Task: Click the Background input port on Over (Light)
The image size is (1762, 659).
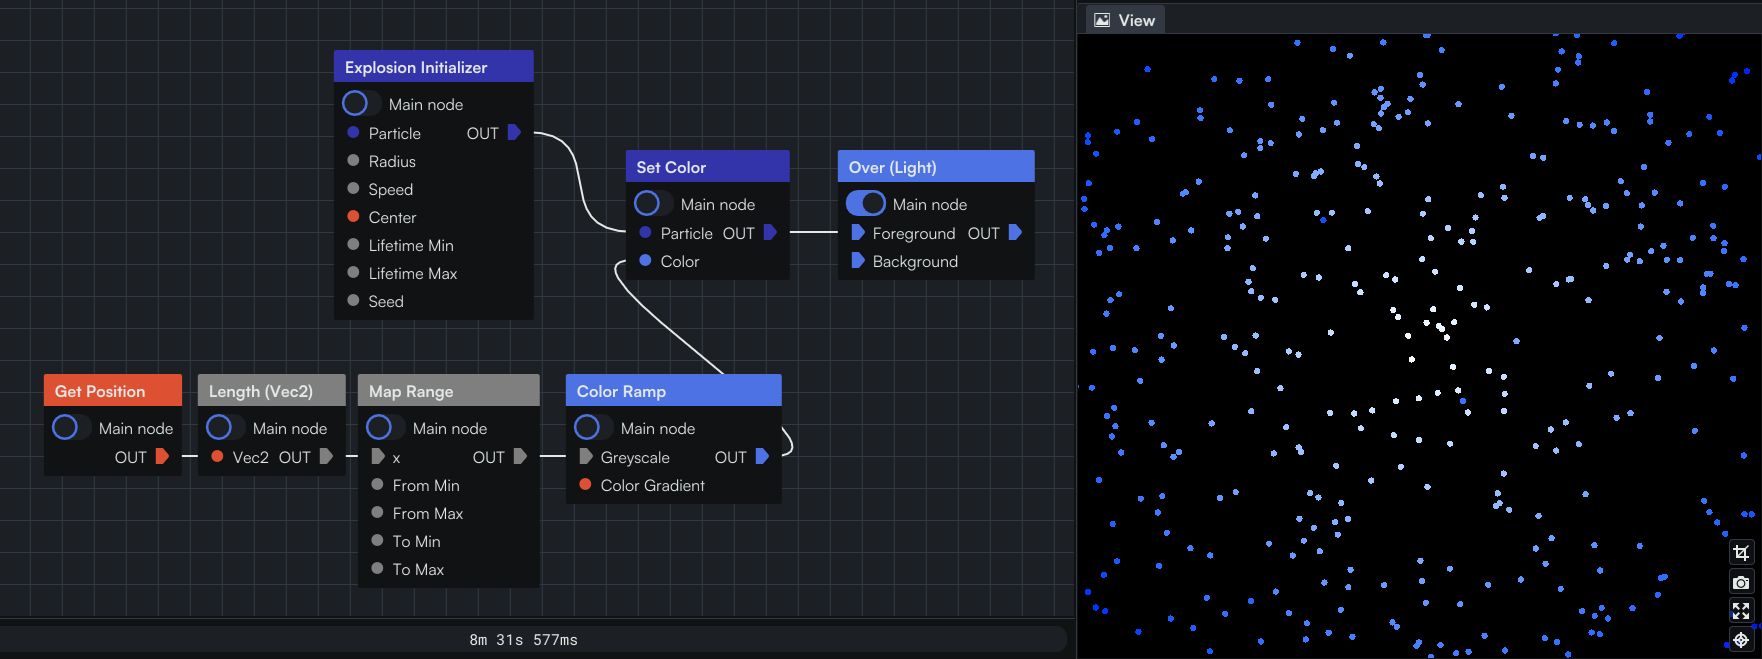Action: pyautogui.click(x=857, y=261)
